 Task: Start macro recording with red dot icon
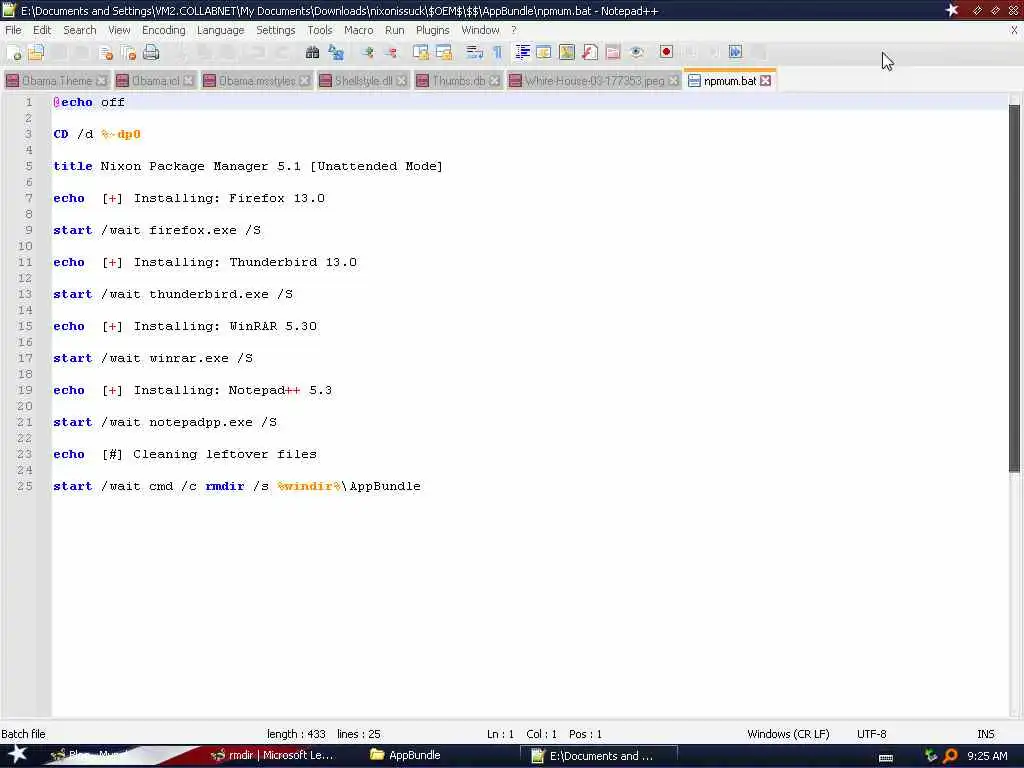coord(666,52)
